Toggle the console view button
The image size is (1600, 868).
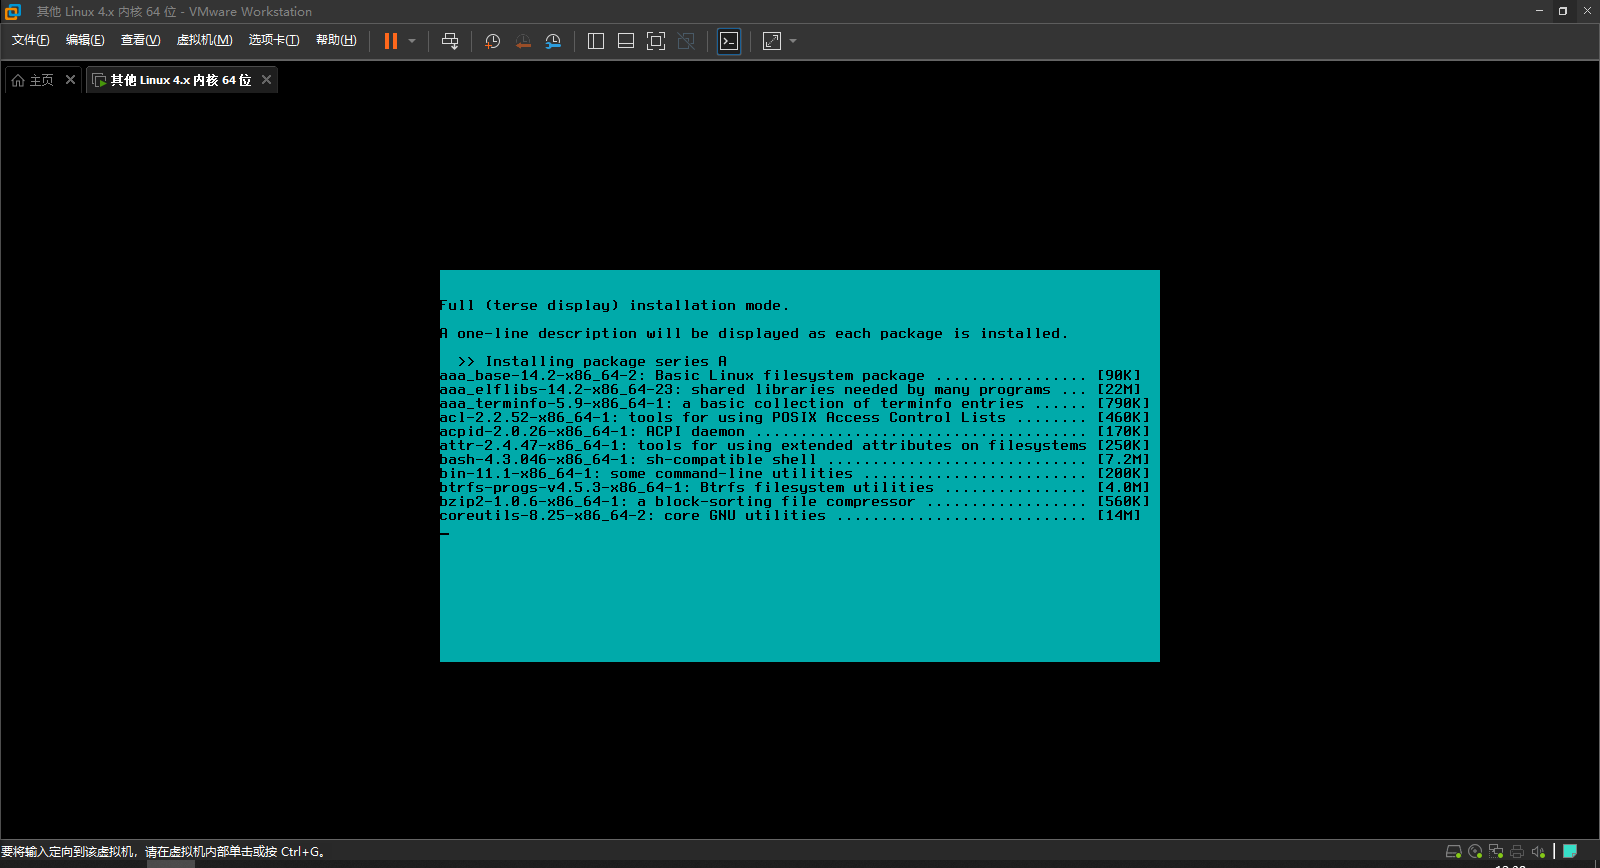(729, 41)
